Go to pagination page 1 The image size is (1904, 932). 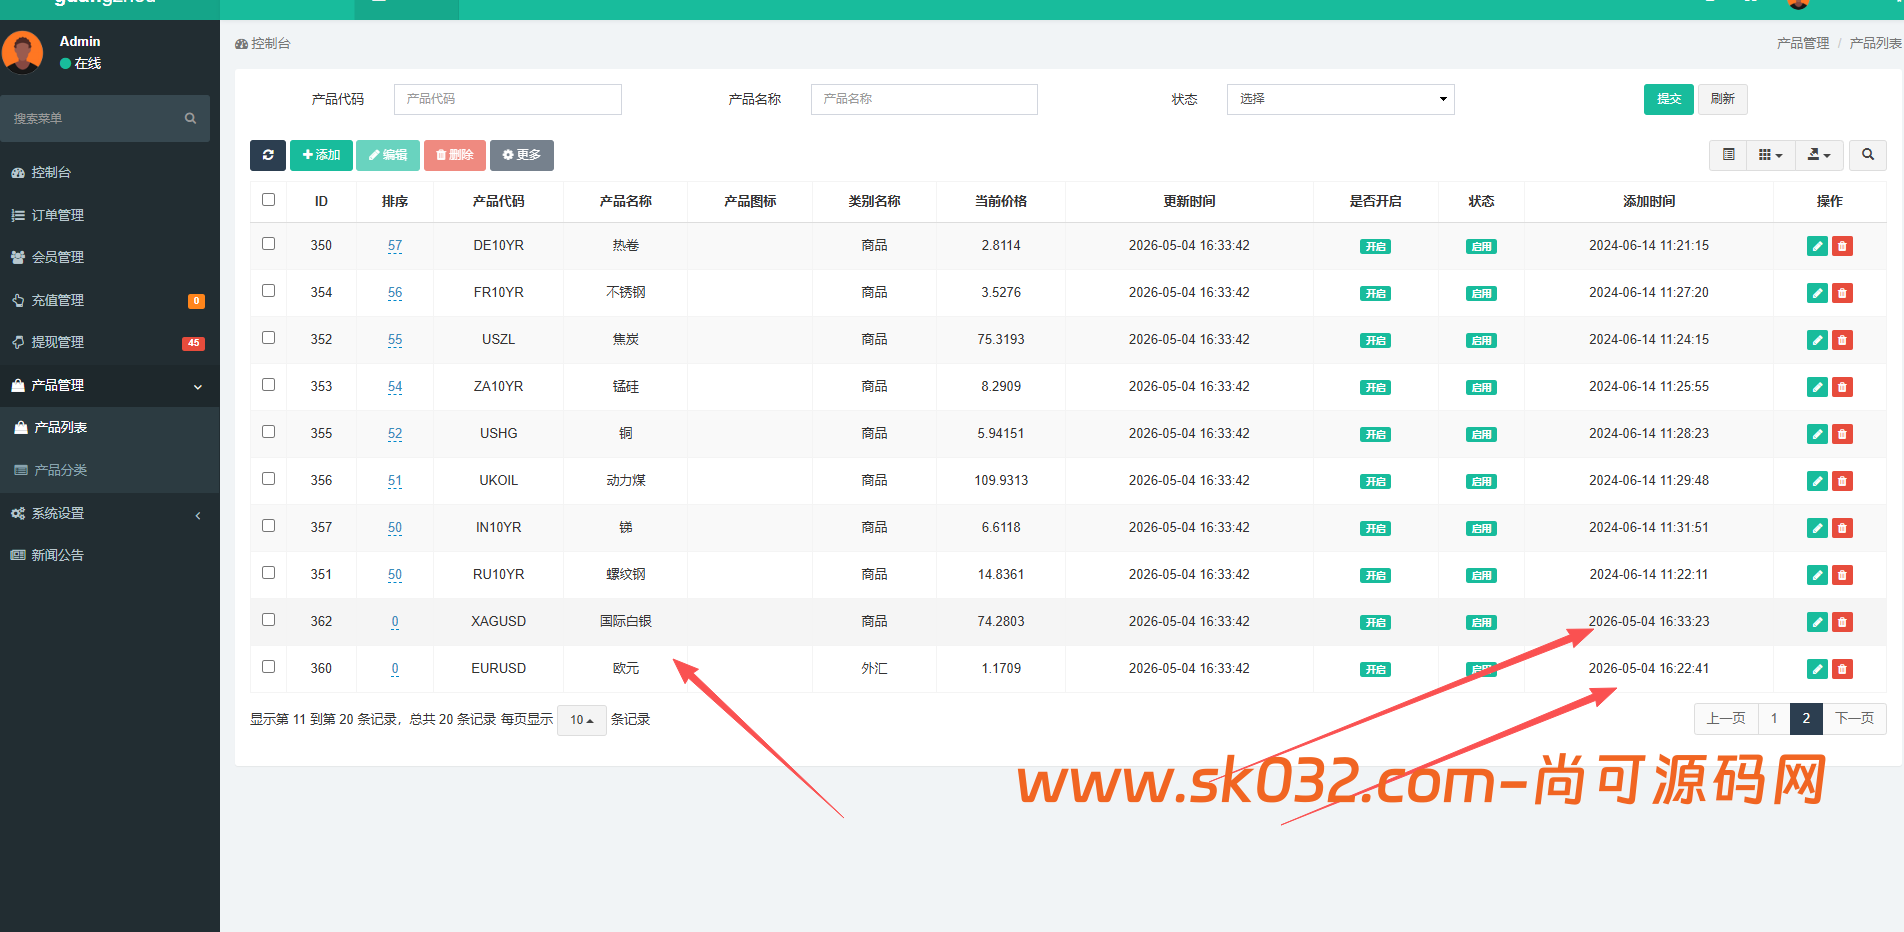pos(1774,719)
